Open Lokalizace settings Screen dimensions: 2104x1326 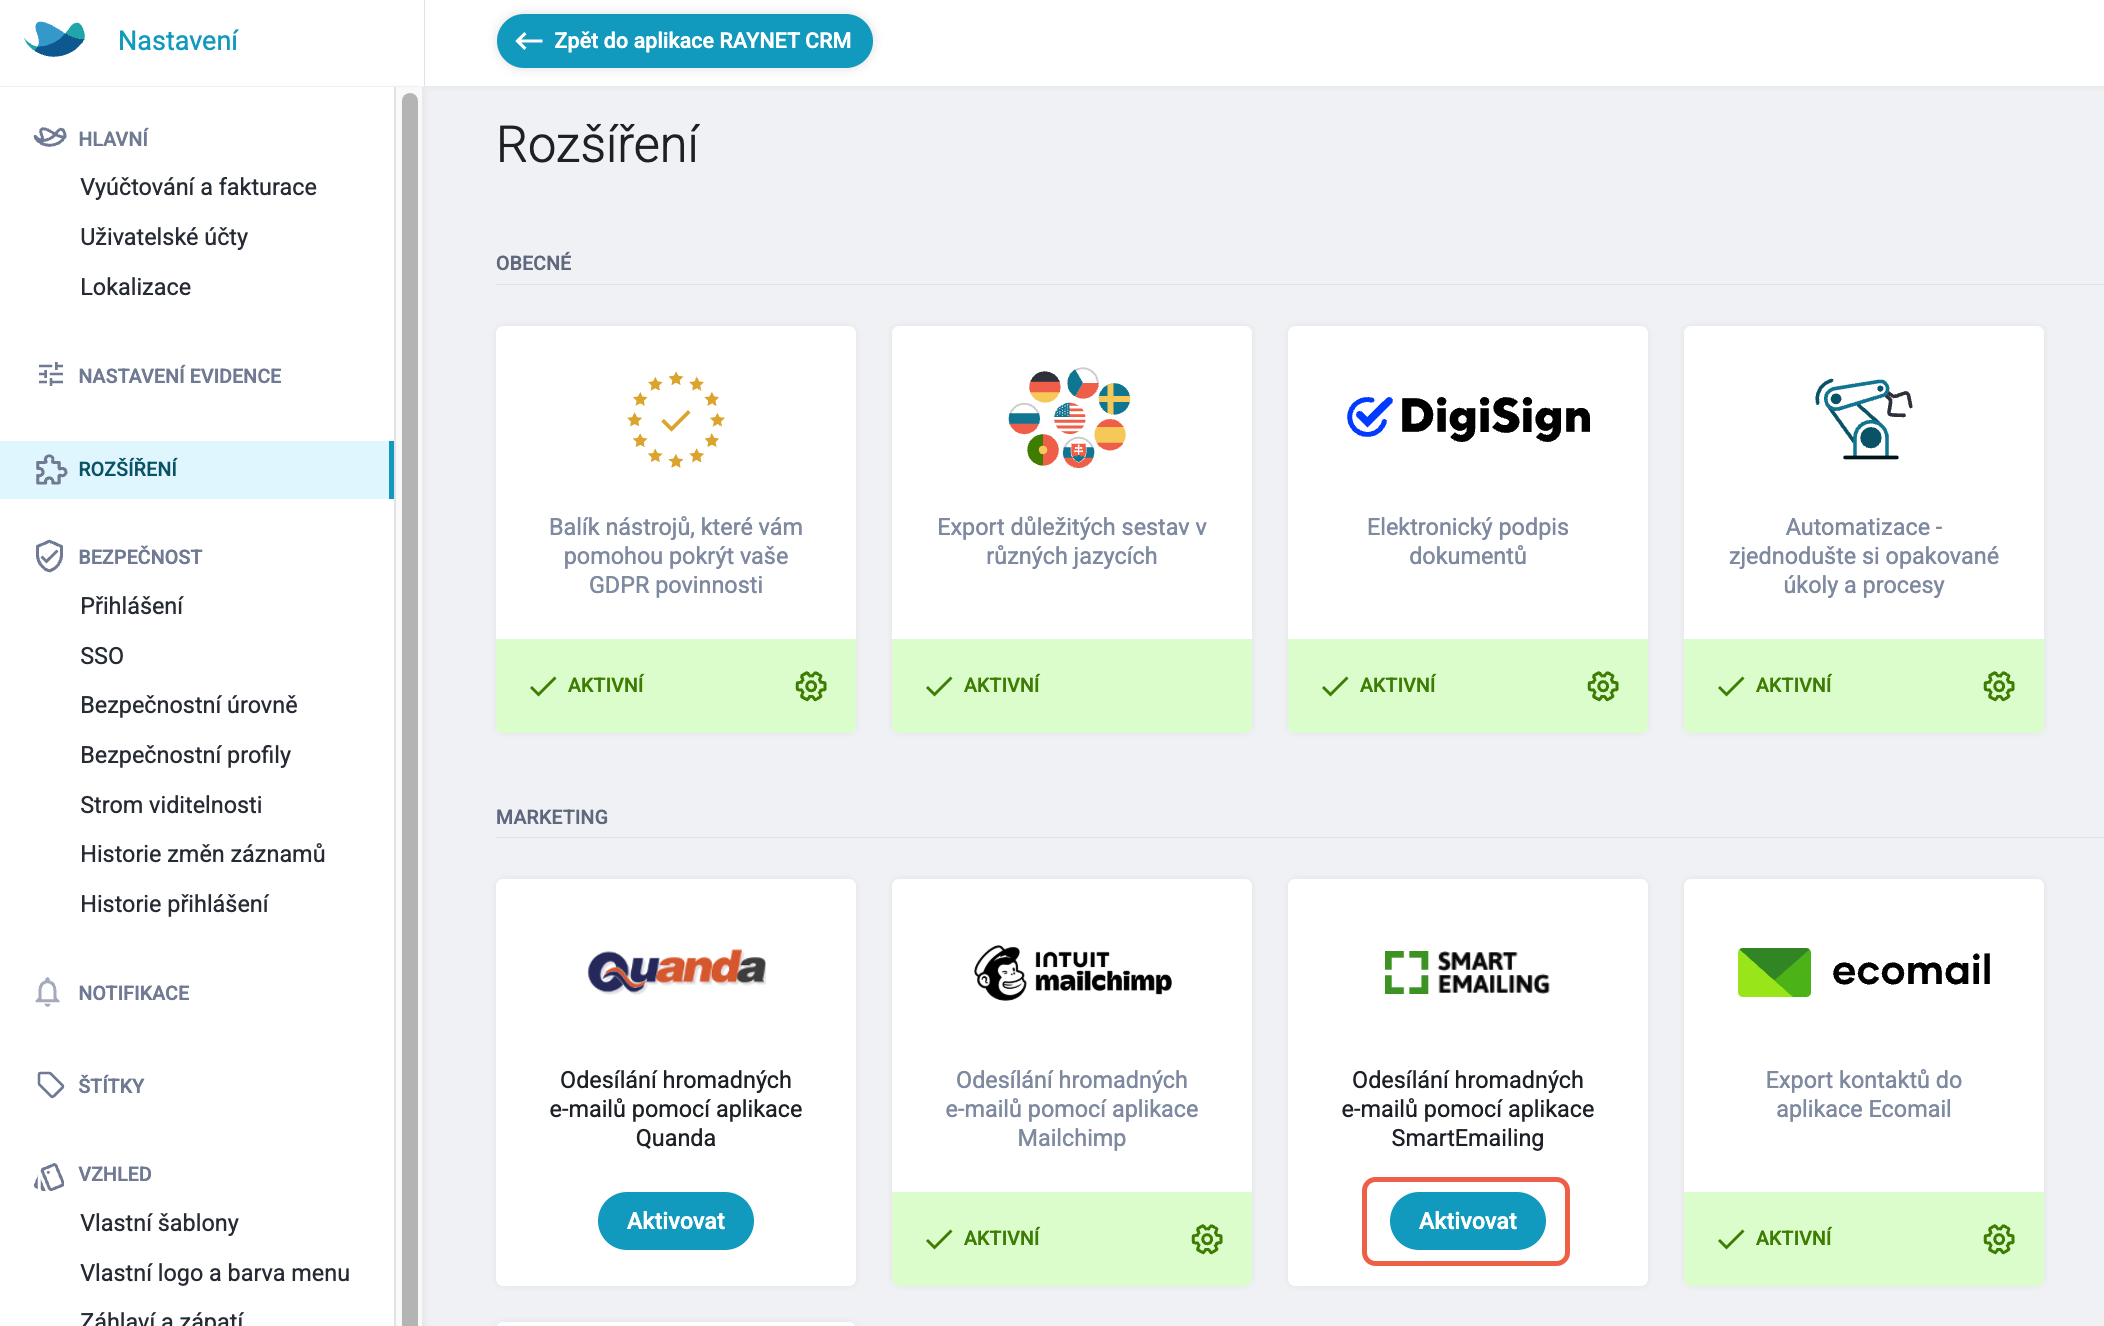click(135, 287)
